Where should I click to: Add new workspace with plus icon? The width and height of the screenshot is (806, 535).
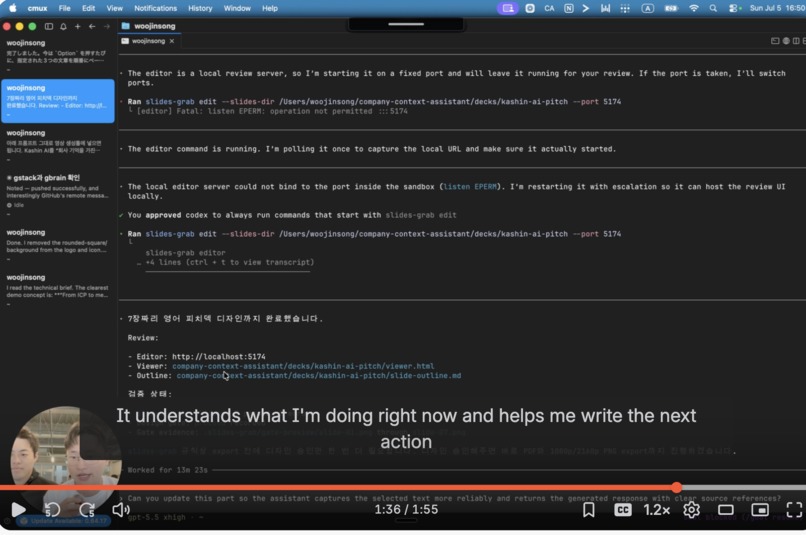pyautogui.click(x=78, y=26)
